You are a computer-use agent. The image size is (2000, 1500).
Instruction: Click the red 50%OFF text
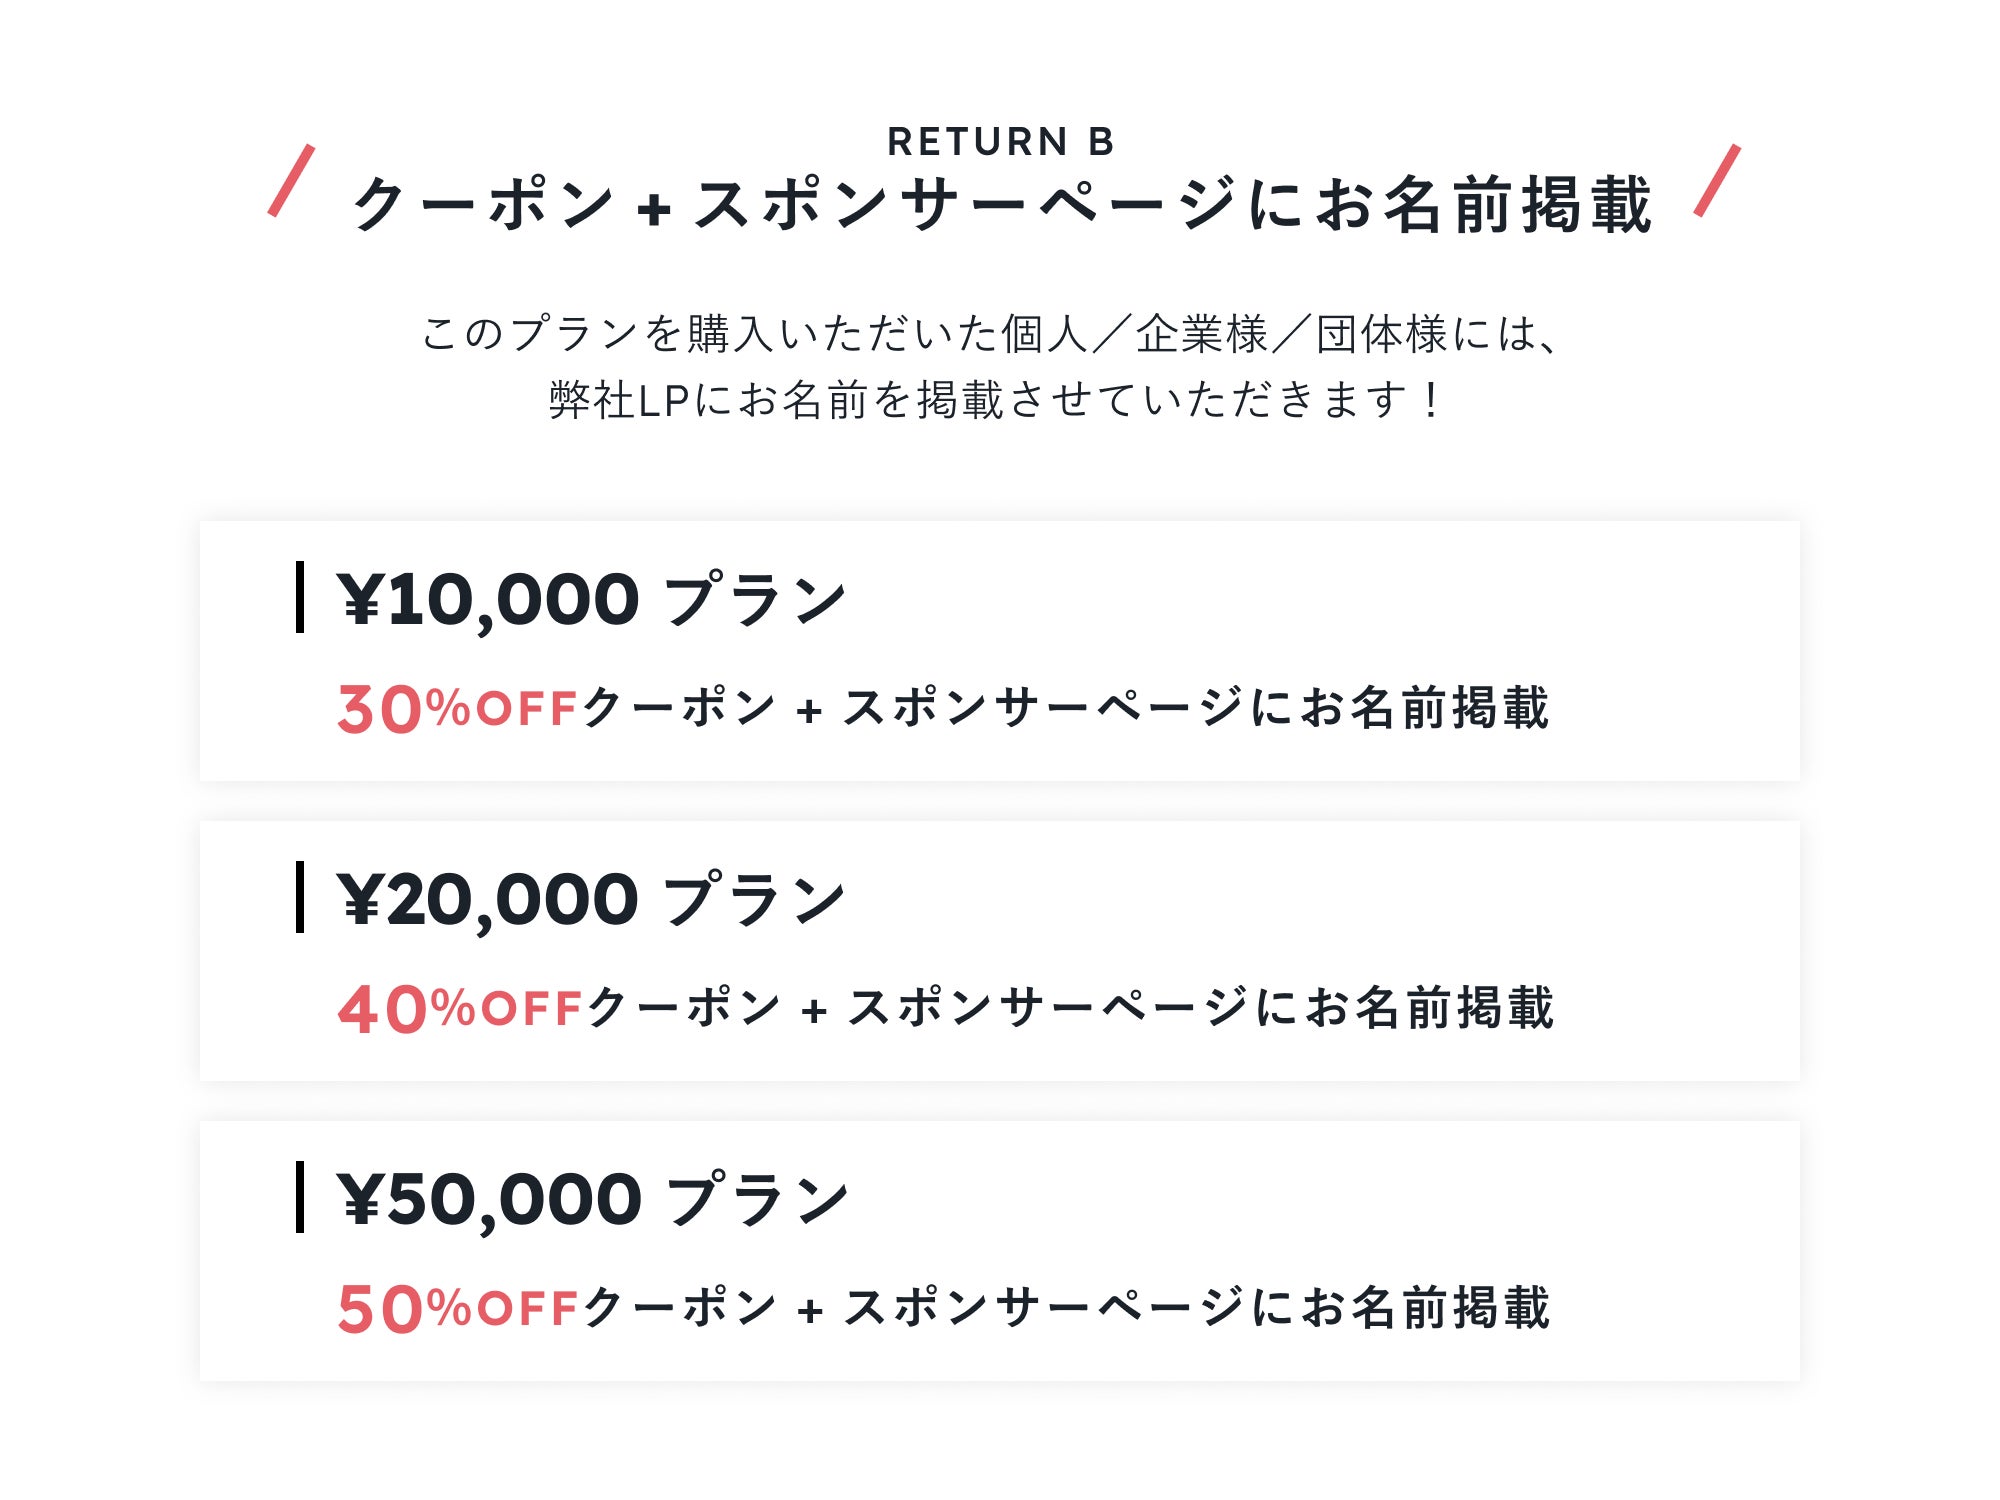[457, 1309]
